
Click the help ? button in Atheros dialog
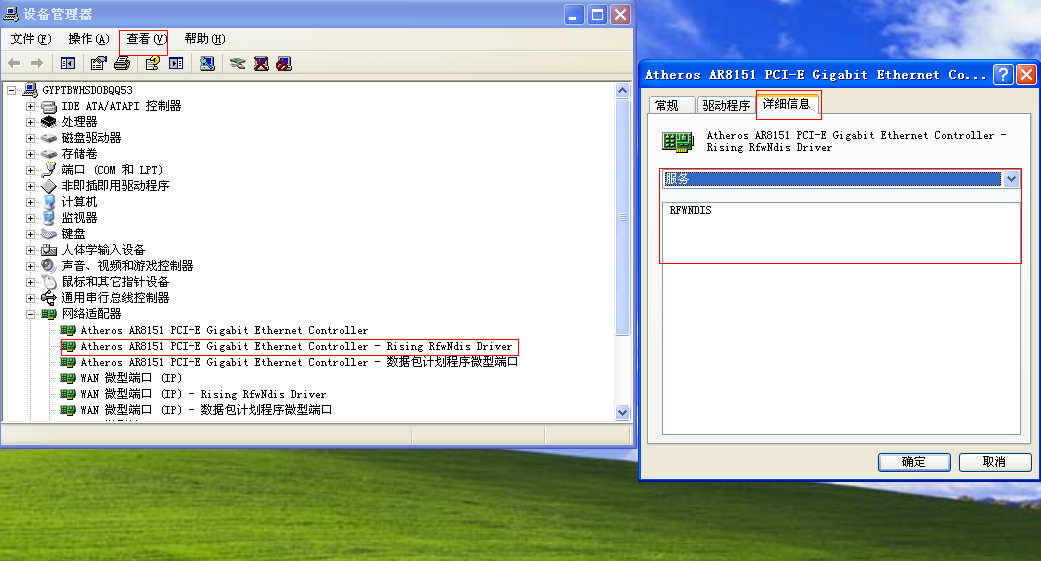coord(1003,74)
